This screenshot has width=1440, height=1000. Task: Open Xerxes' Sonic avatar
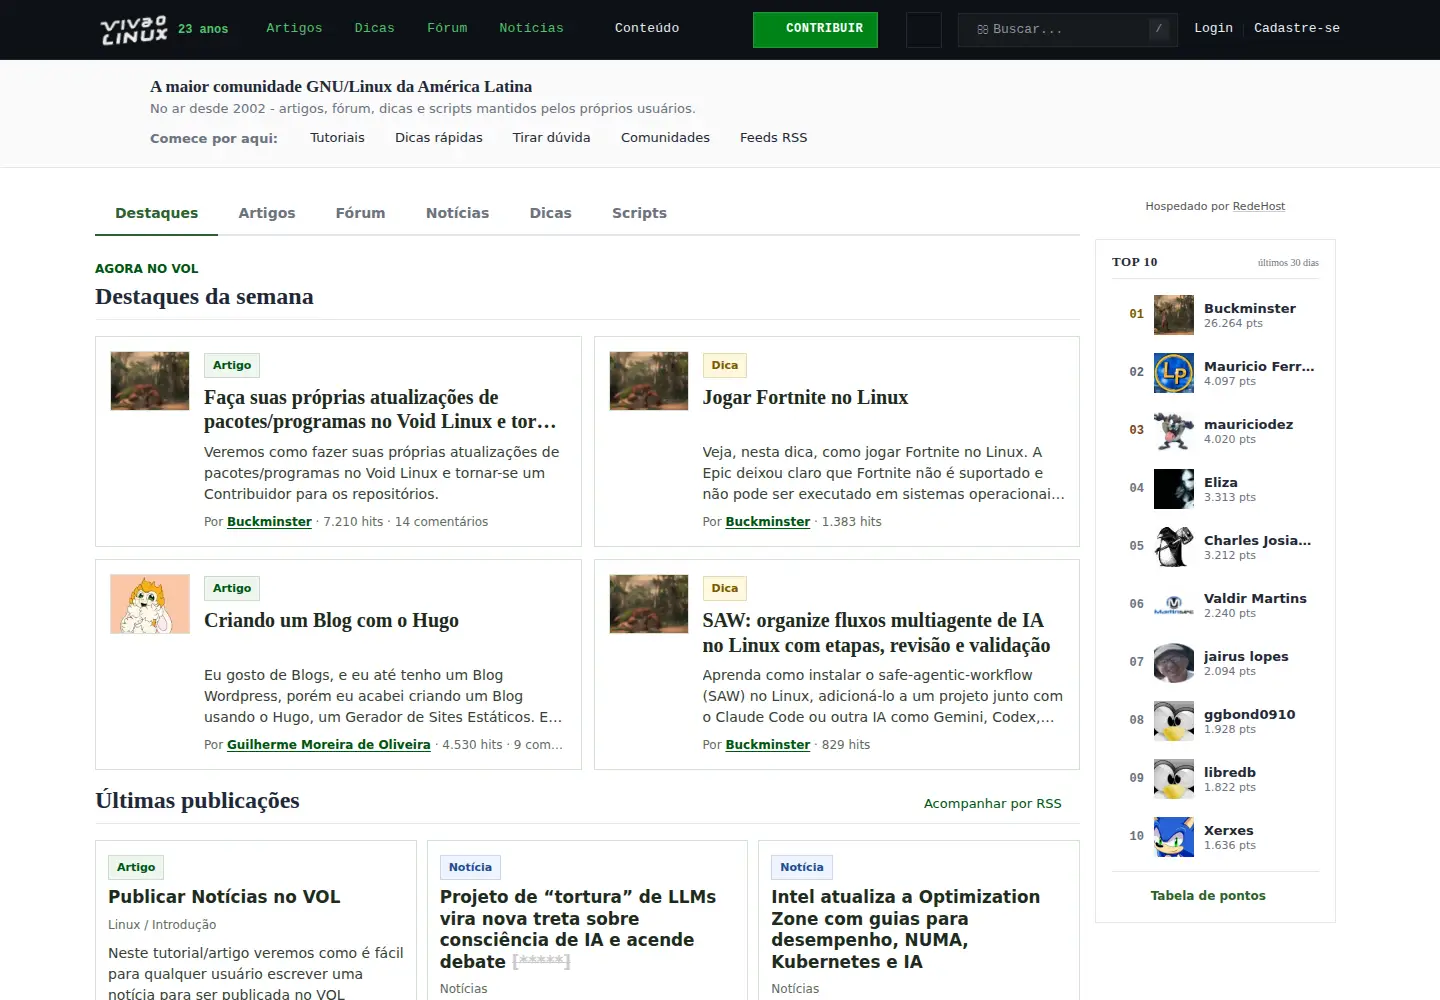pos(1174,837)
